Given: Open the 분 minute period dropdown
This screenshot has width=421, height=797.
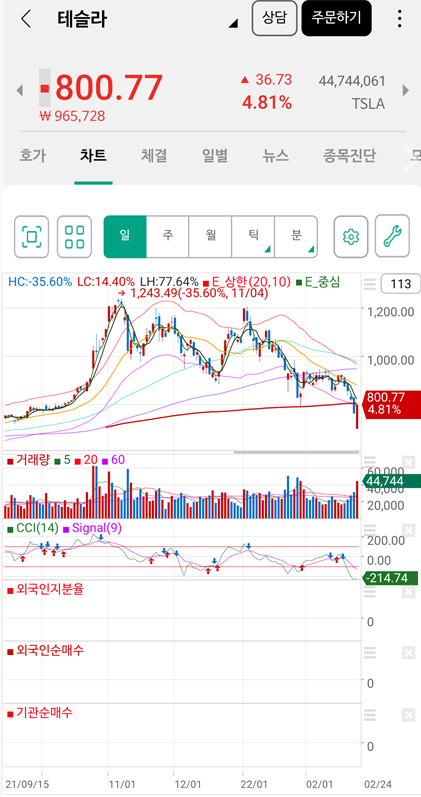Looking at the screenshot, I should point(296,236).
